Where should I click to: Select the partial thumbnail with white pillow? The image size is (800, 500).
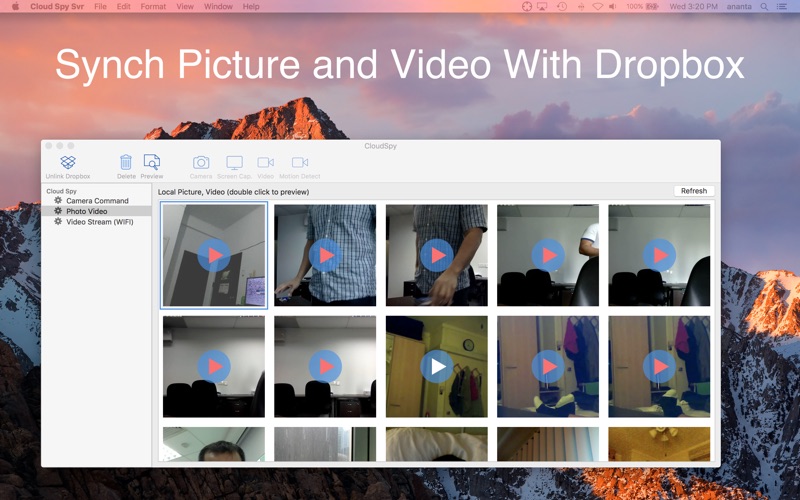[x=437, y=444]
